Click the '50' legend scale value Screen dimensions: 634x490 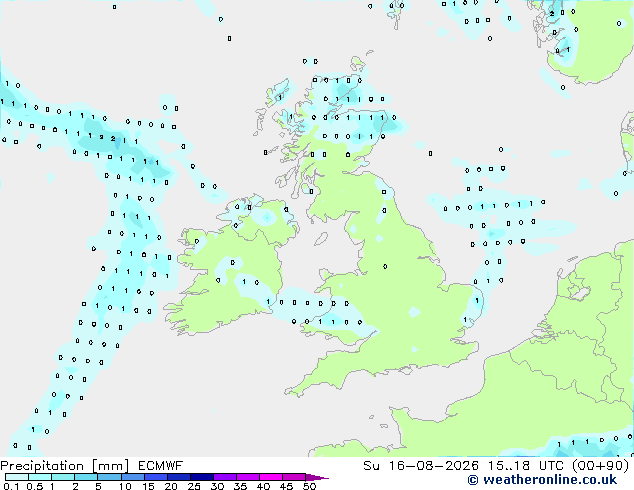[309, 486]
